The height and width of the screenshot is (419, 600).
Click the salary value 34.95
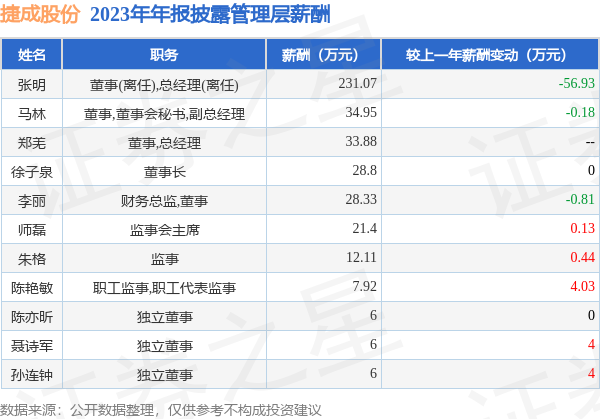361,112
